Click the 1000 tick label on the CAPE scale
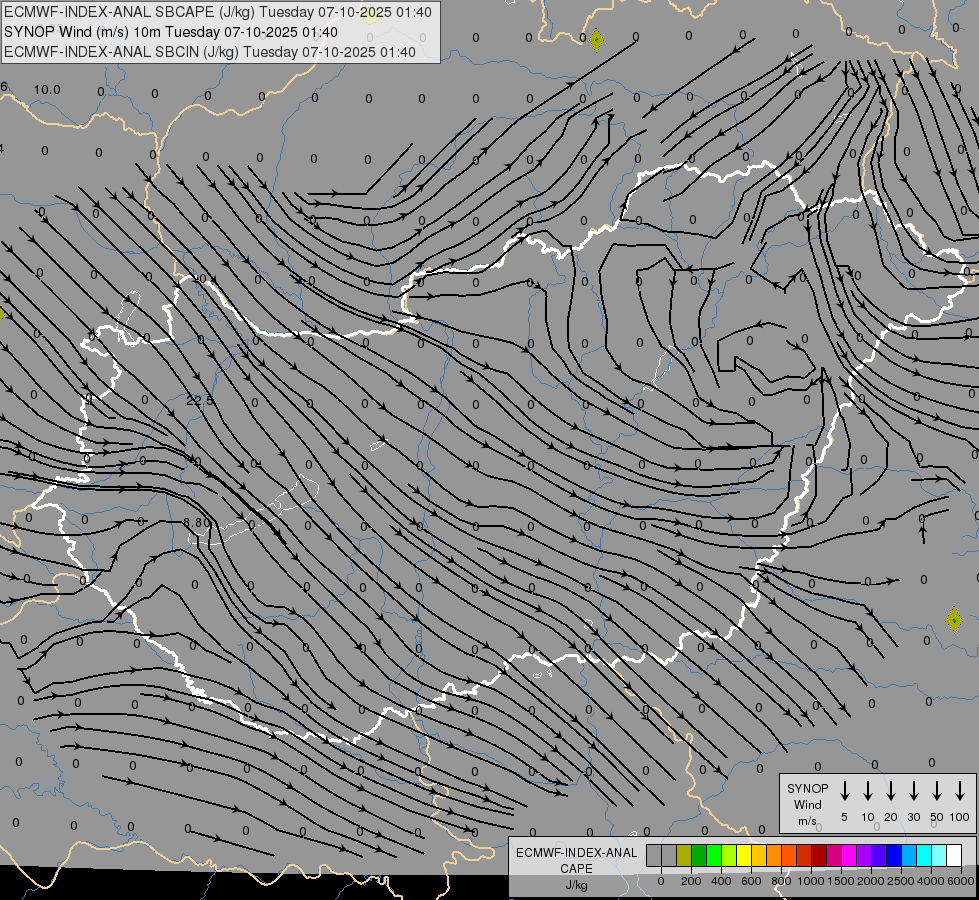This screenshot has width=979, height=900. click(x=811, y=881)
